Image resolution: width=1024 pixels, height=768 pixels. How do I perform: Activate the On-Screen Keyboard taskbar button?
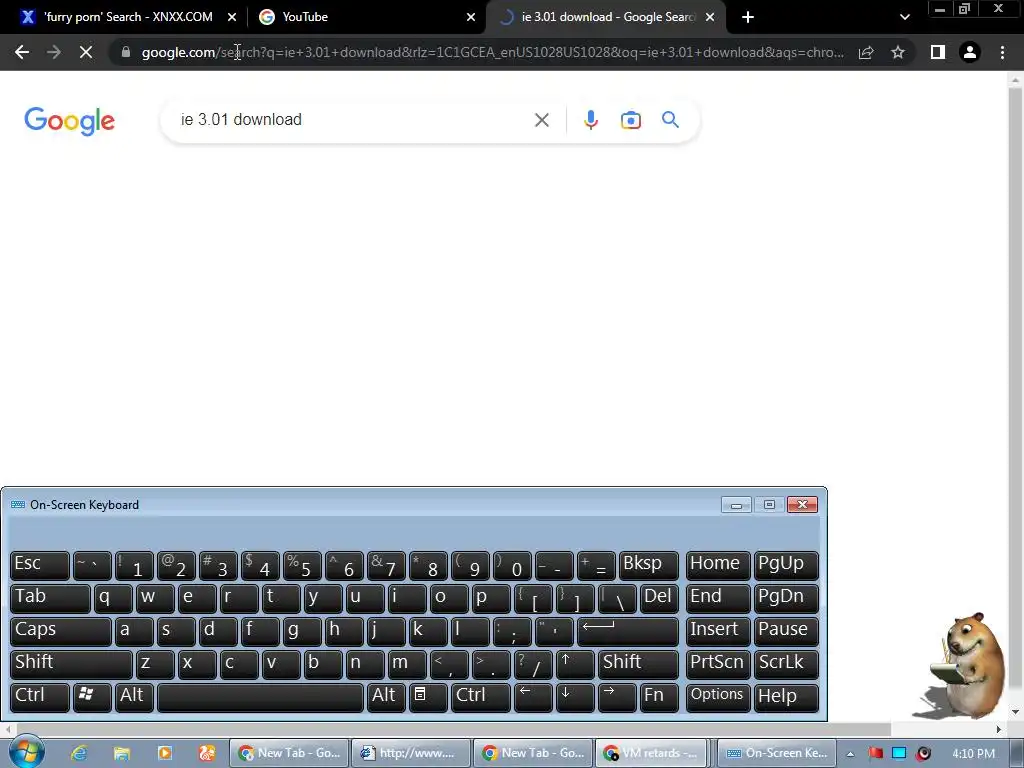tap(777, 753)
